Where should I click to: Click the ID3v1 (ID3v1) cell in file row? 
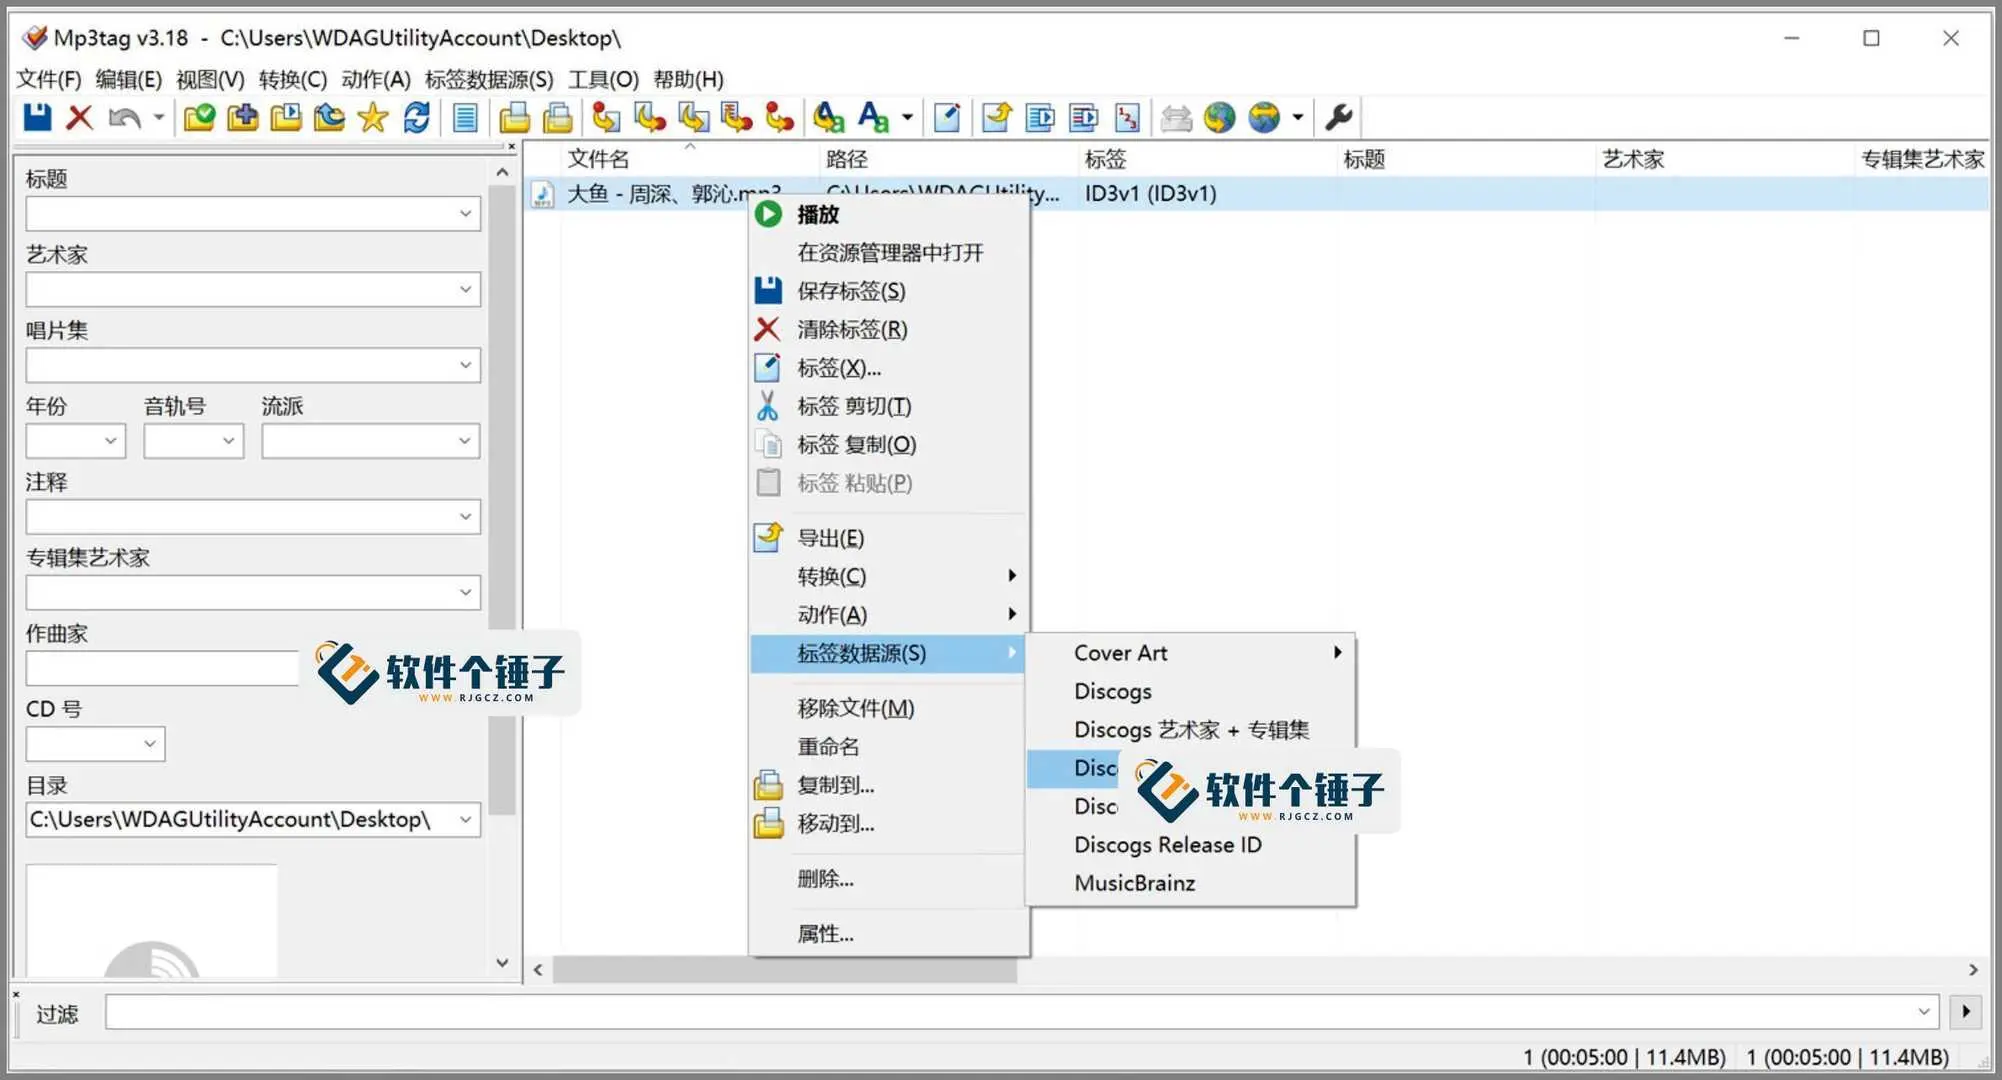1151,194
